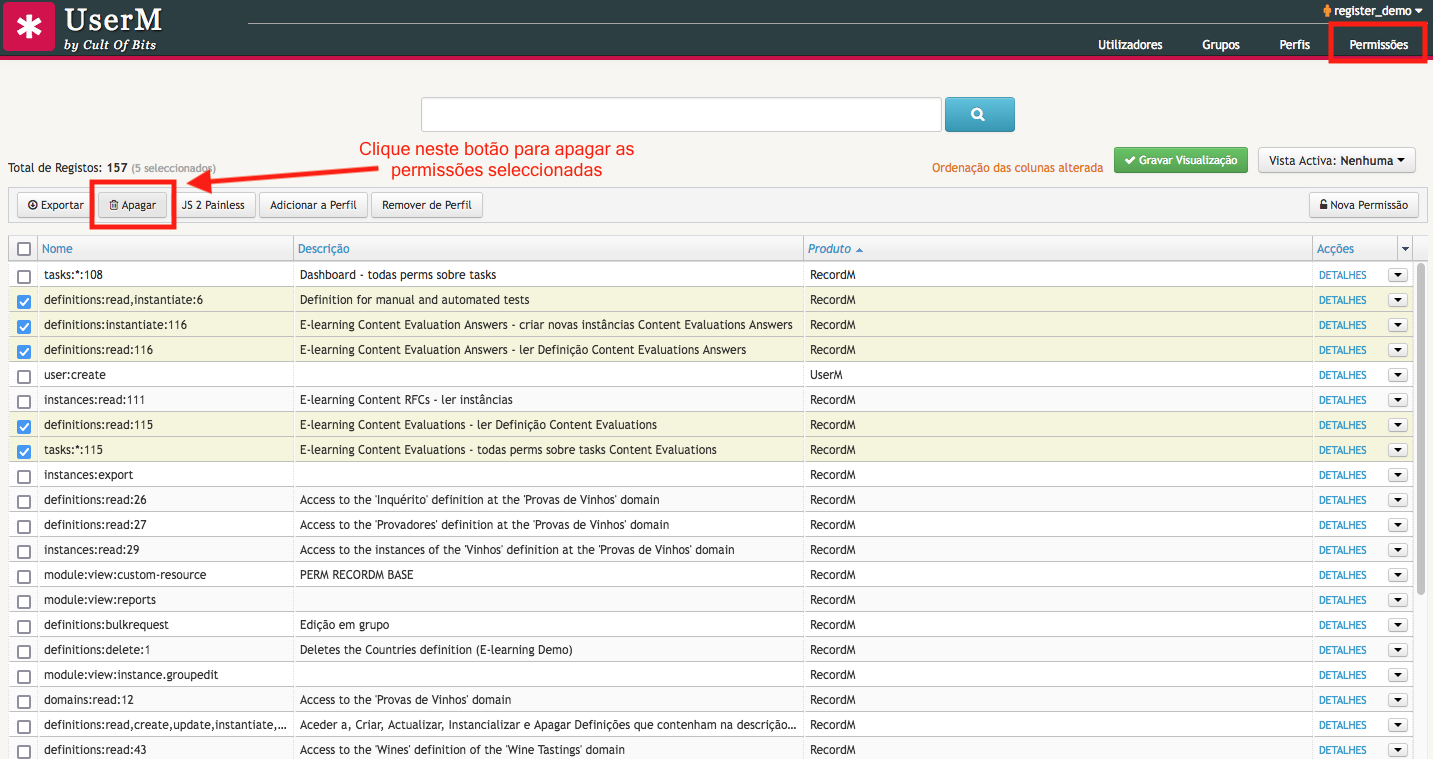Uncheck definitions:instantiate:116 checkbox

[24, 326]
